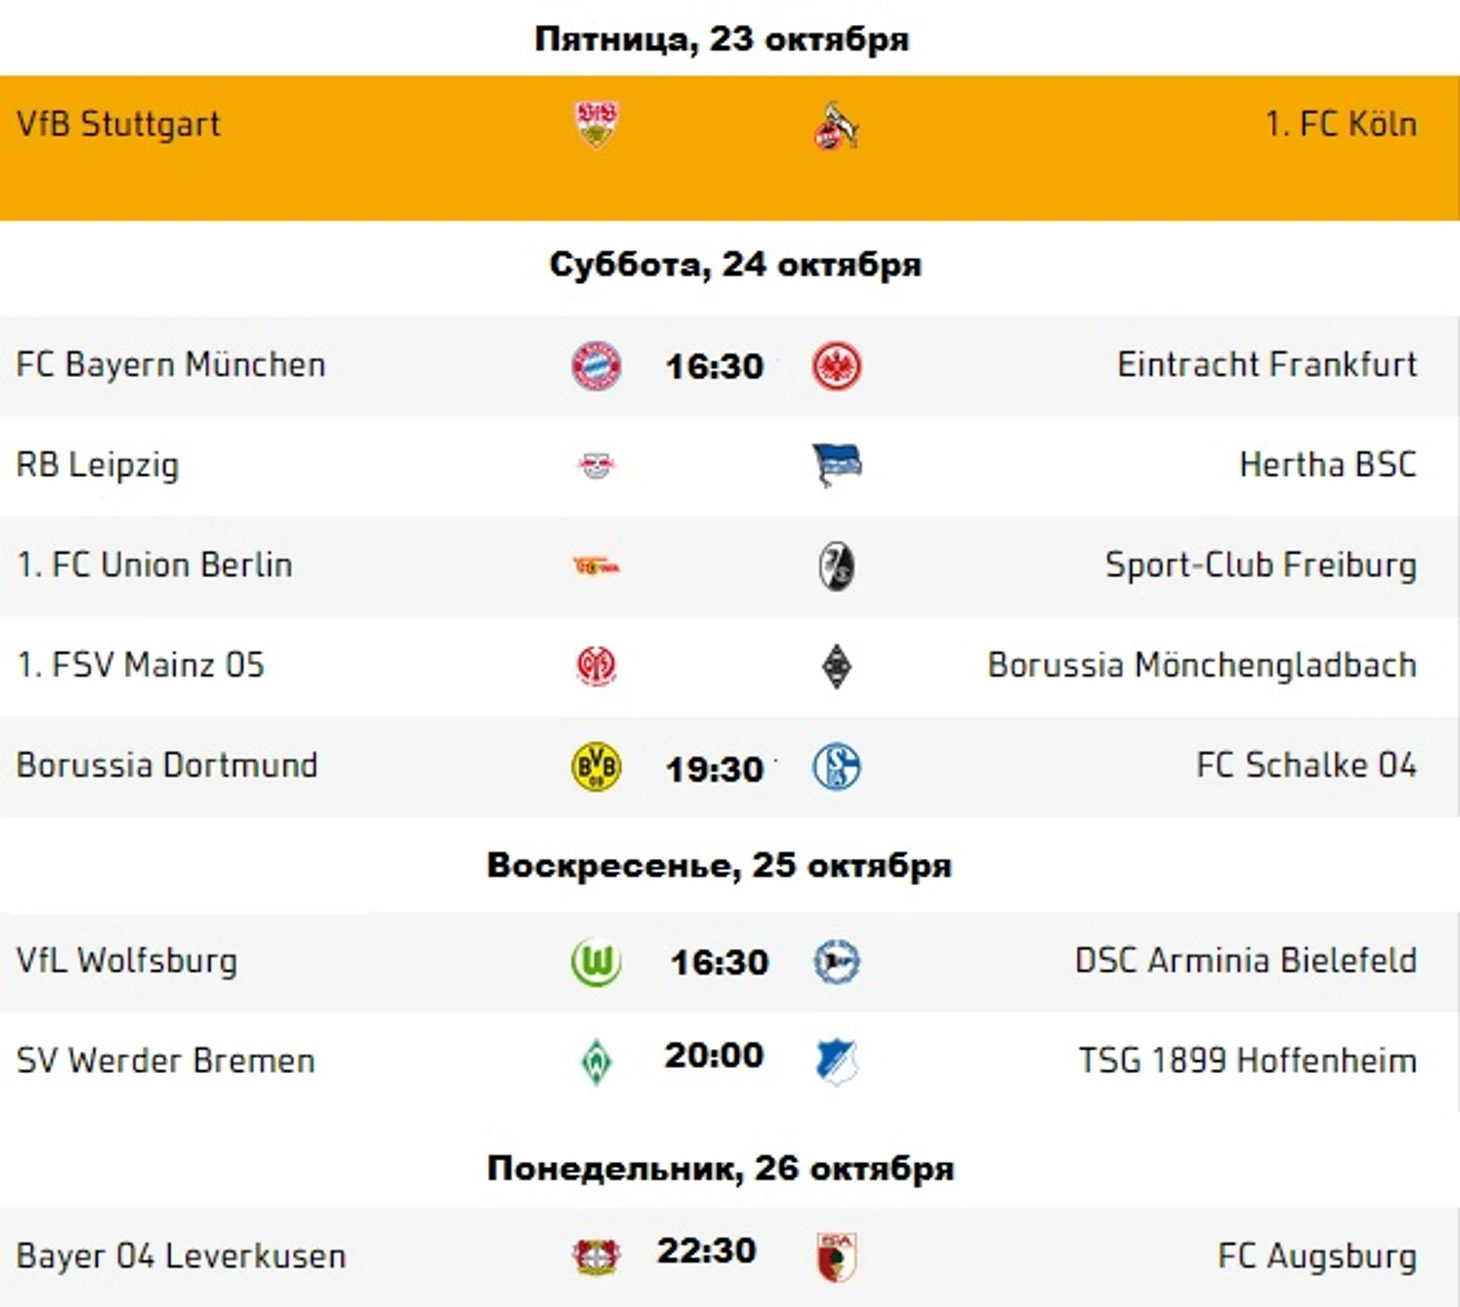This screenshot has height=1307, width=1460.
Task: Click the VfB Stuttgart crest icon
Action: [x=596, y=124]
